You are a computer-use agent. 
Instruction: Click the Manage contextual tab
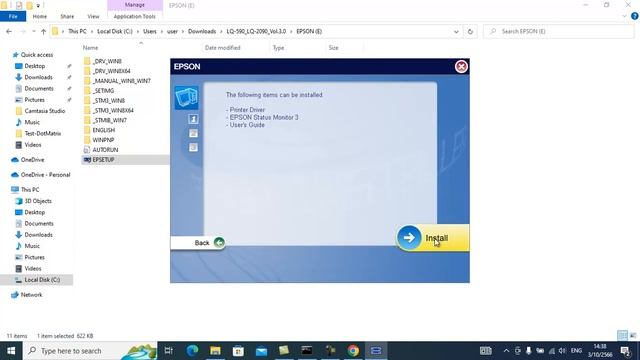[135, 5]
